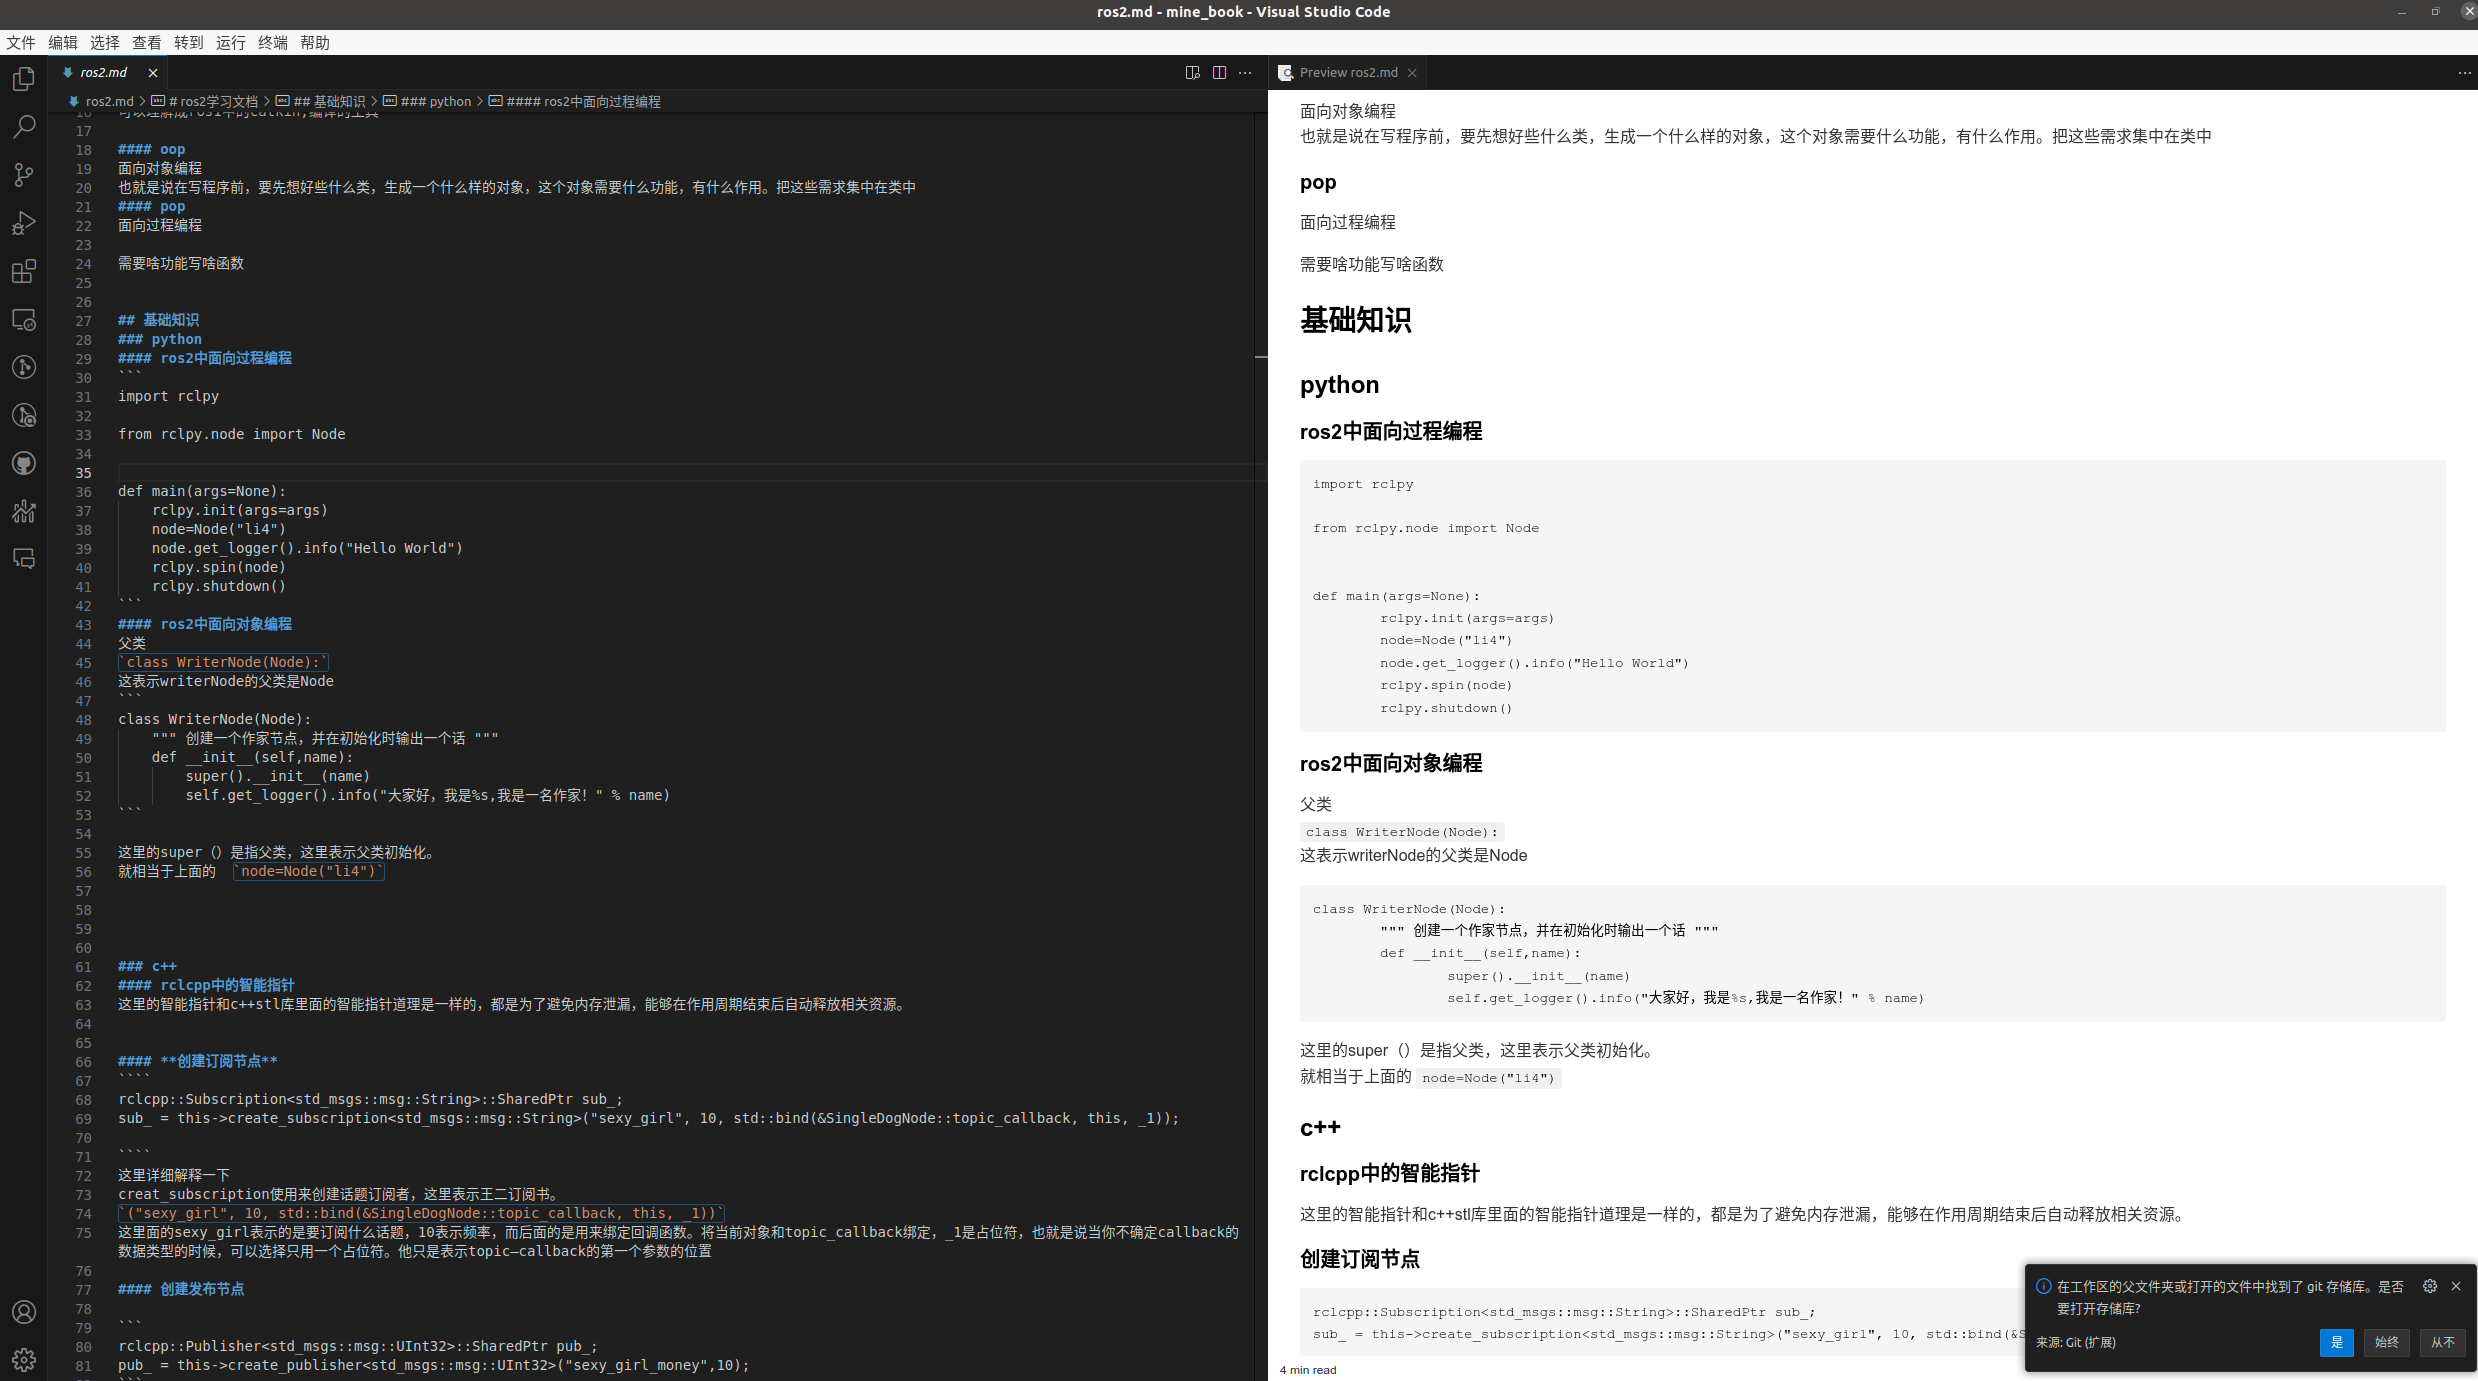Click 是 button in git notification
The width and height of the screenshot is (2478, 1381).
pos(2336,1342)
